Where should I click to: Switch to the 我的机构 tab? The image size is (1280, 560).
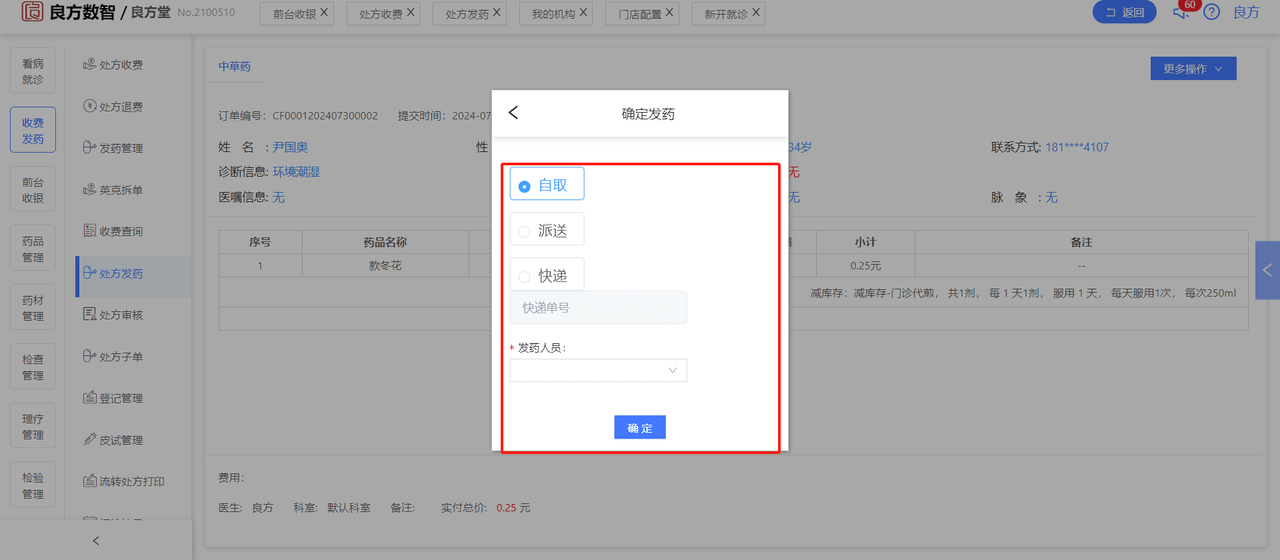pyautogui.click(x=554, y=14)
